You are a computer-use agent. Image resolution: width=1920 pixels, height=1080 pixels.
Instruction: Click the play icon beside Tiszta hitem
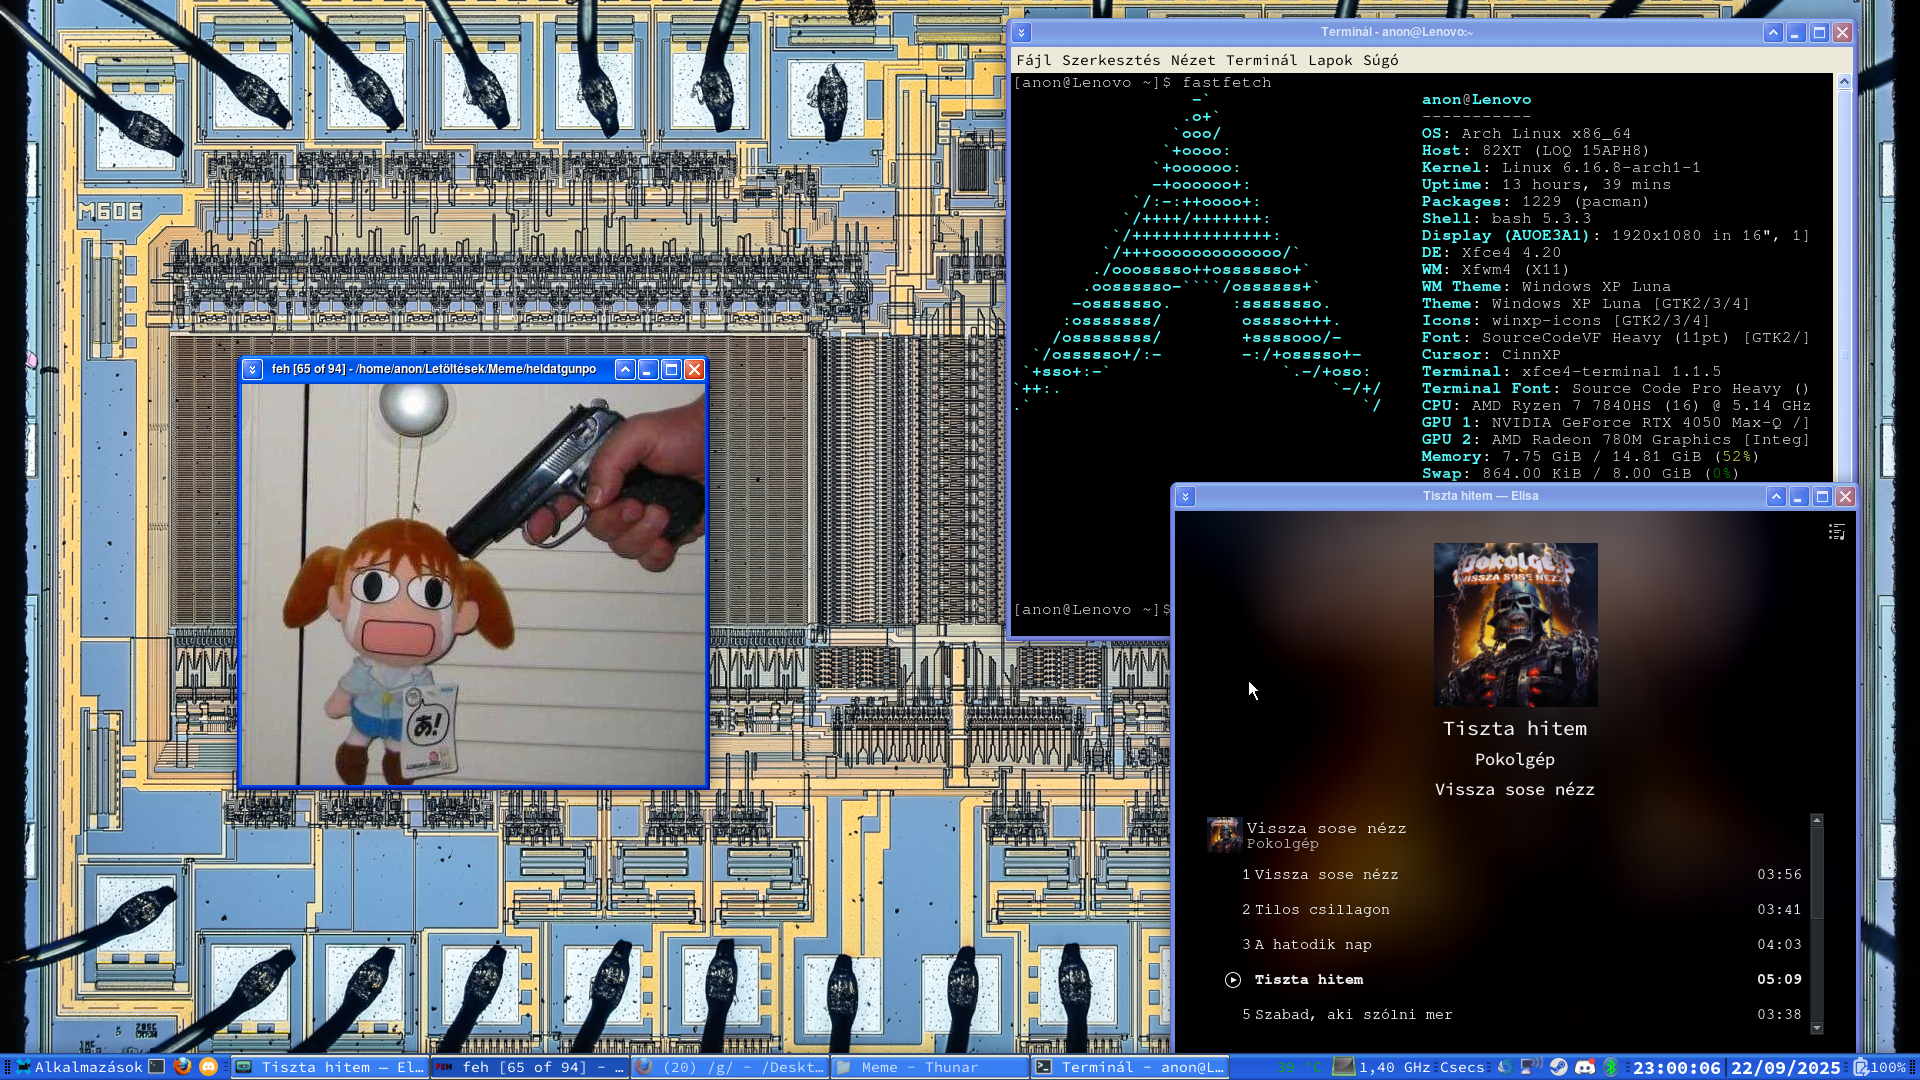(x=1233, y=980)
